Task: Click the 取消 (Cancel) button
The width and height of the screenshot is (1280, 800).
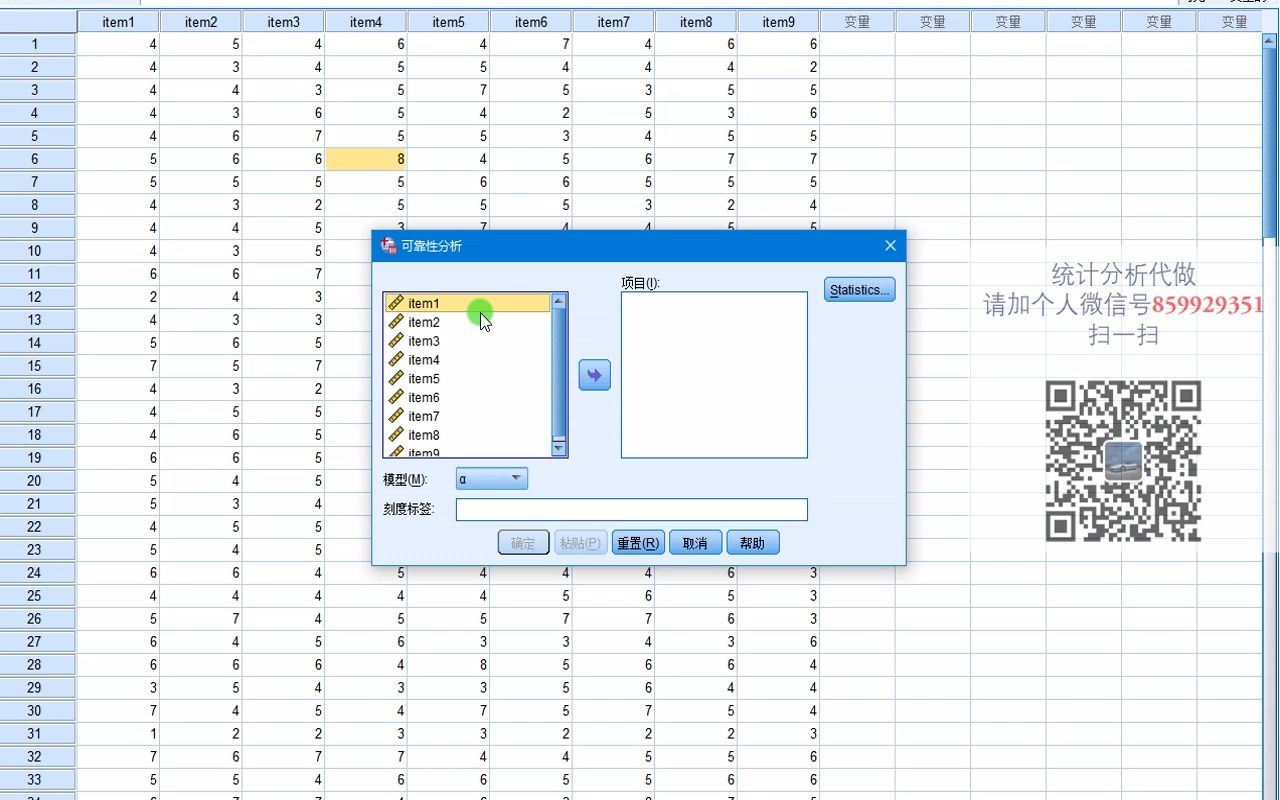Action: click(695, 543)
